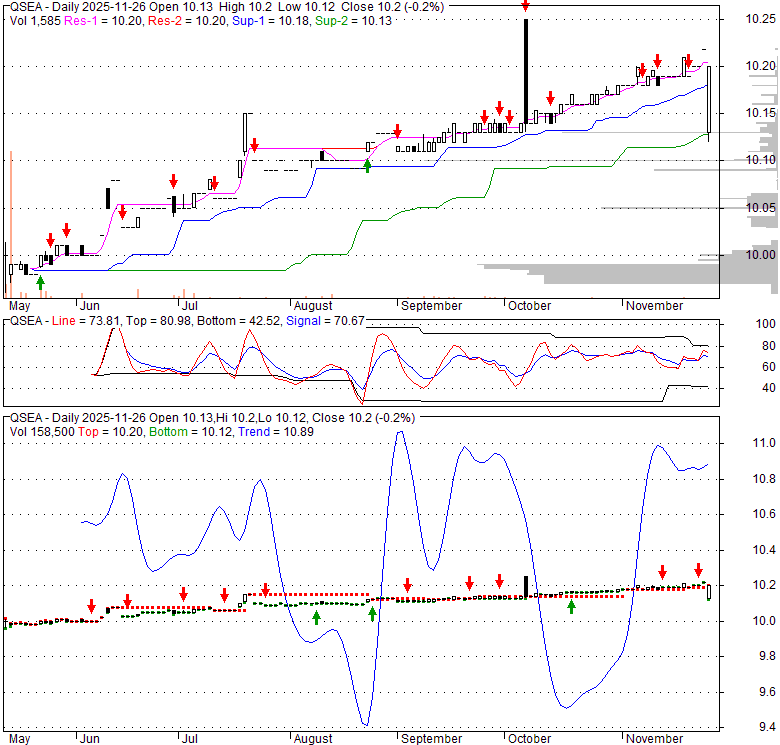This screenshot has height=745, width=780.
Task: Click the green arrow in May on top chart
Action: pos(40,284)
